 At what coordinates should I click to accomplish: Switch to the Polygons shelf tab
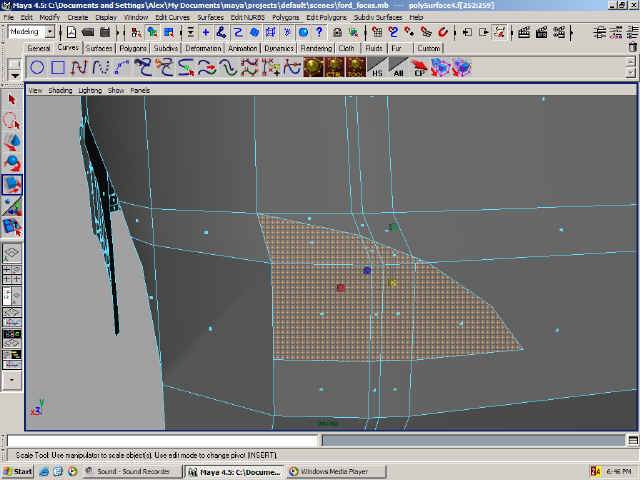point(132,47)
